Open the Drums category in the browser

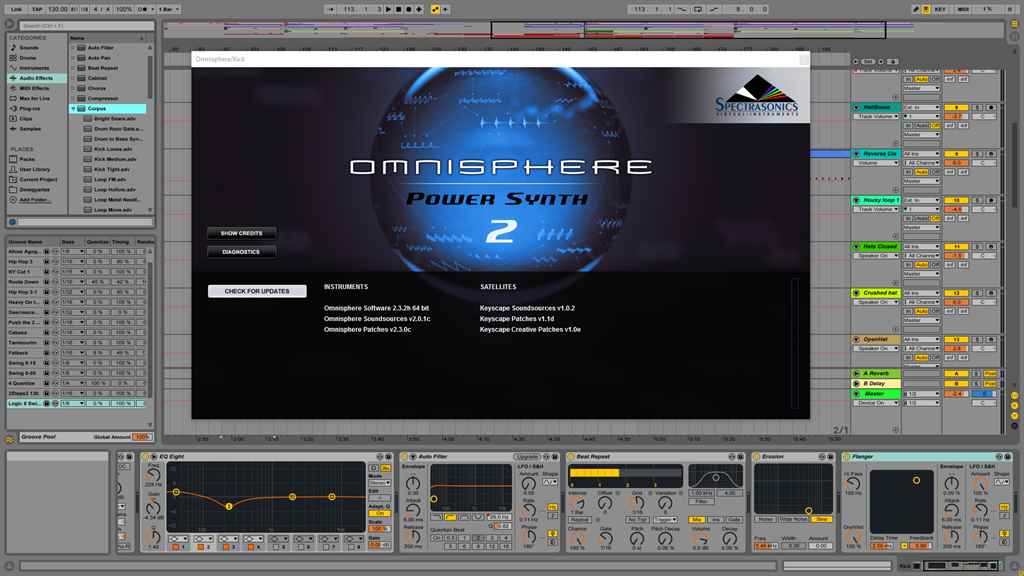[x=27, y=57]
